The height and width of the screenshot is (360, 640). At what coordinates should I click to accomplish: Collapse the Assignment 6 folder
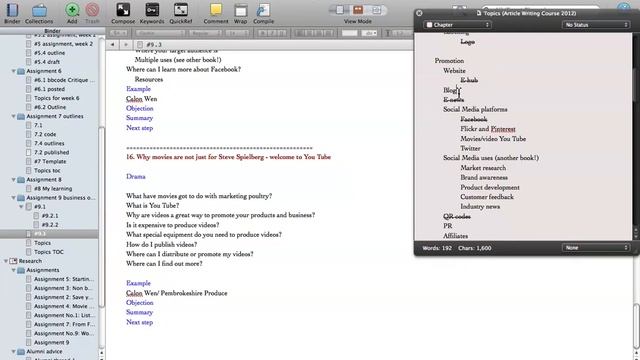coord(13,71)
